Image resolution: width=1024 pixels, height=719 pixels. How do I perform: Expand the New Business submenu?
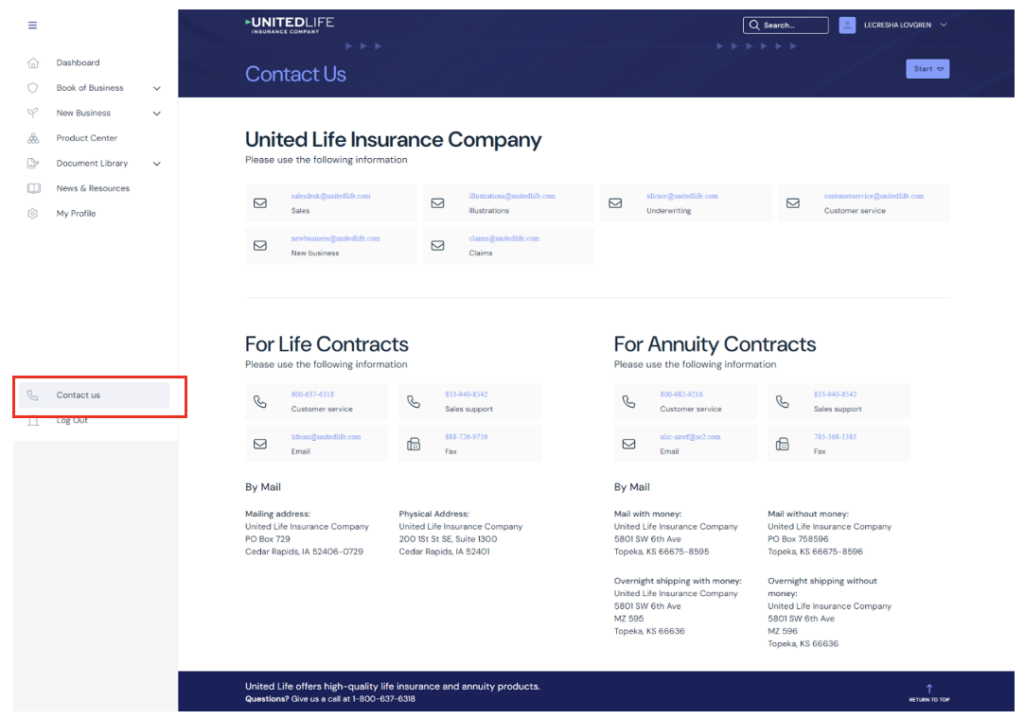coord(157,113)
